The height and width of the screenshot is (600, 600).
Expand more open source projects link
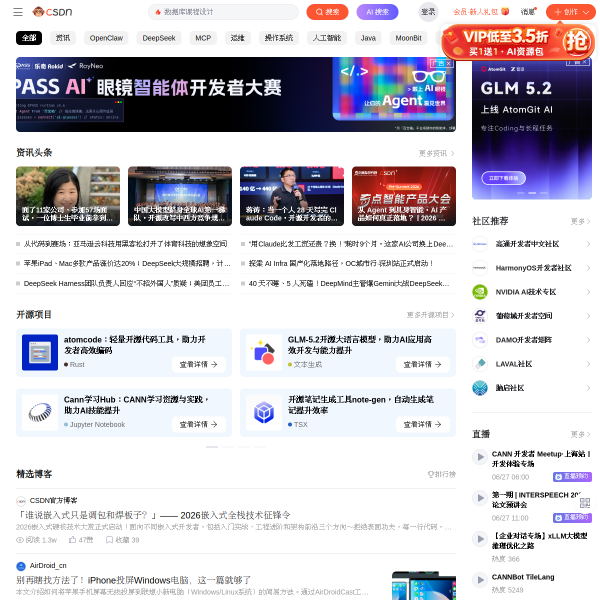click(430, 315)
